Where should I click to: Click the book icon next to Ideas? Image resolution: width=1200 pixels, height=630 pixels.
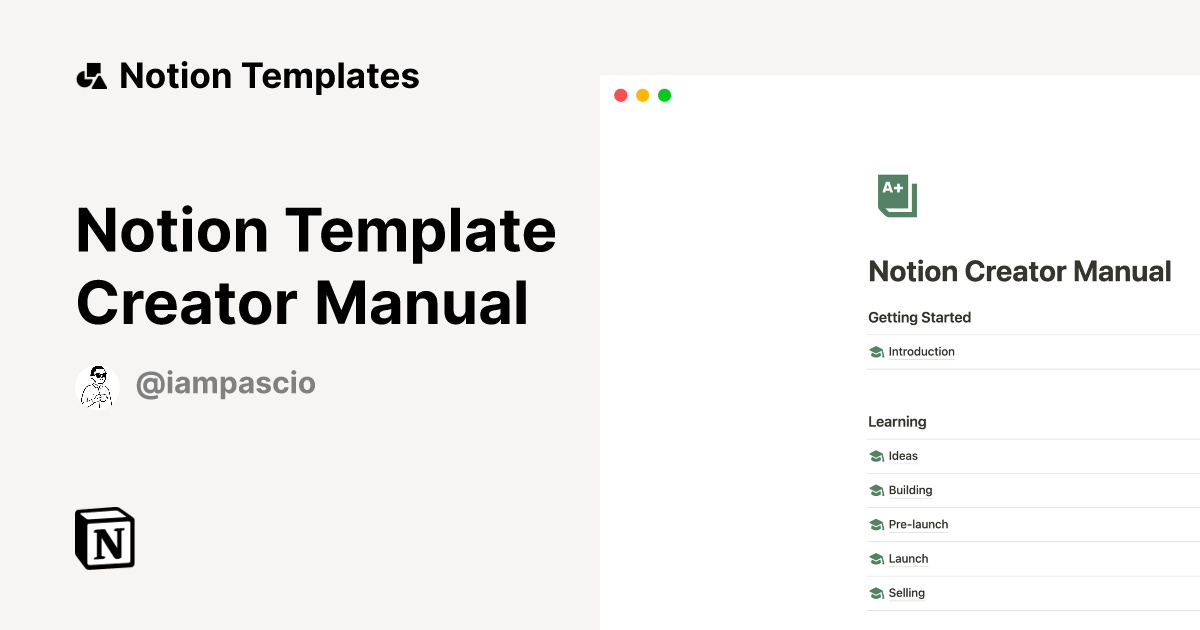click(x=875, y=456)
